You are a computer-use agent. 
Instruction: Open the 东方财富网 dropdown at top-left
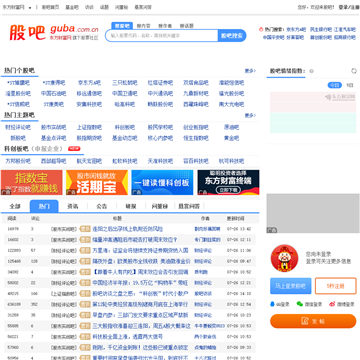17,7
